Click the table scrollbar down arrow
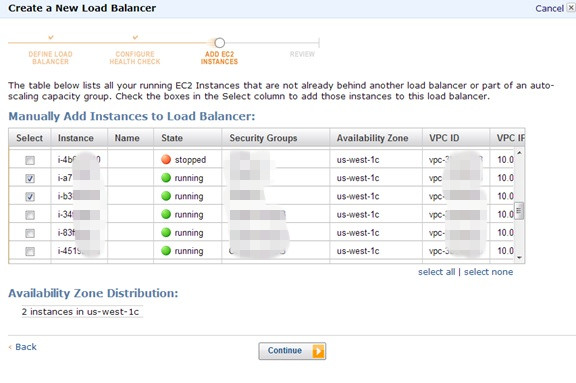The width and height of the screenshot is (576, 383). click(519, 257)
